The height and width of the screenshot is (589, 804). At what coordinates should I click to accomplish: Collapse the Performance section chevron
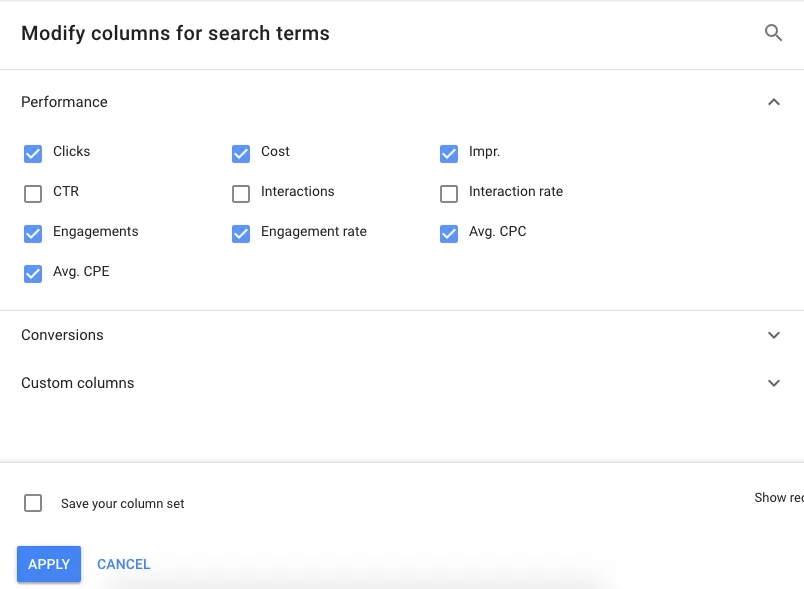[x=773, y=101]
